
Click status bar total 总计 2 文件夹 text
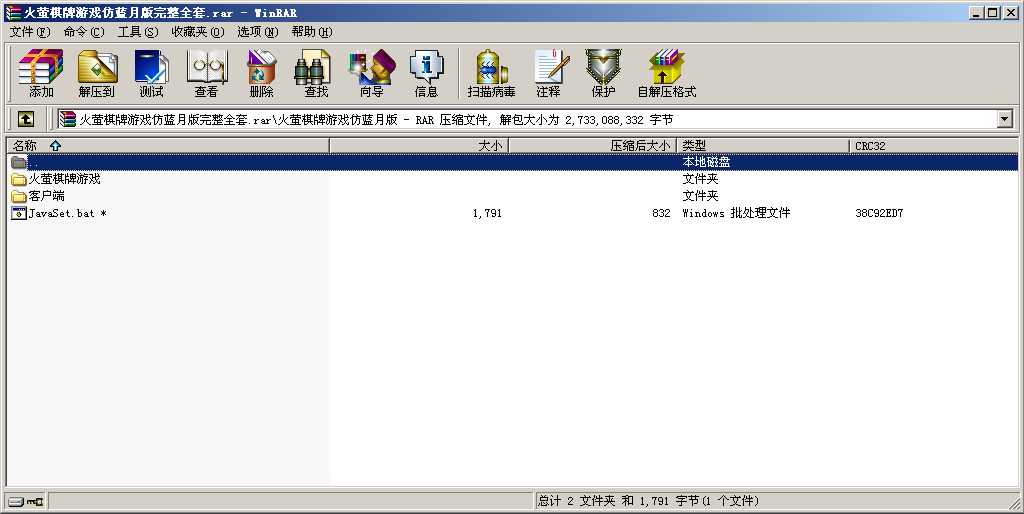648,501
